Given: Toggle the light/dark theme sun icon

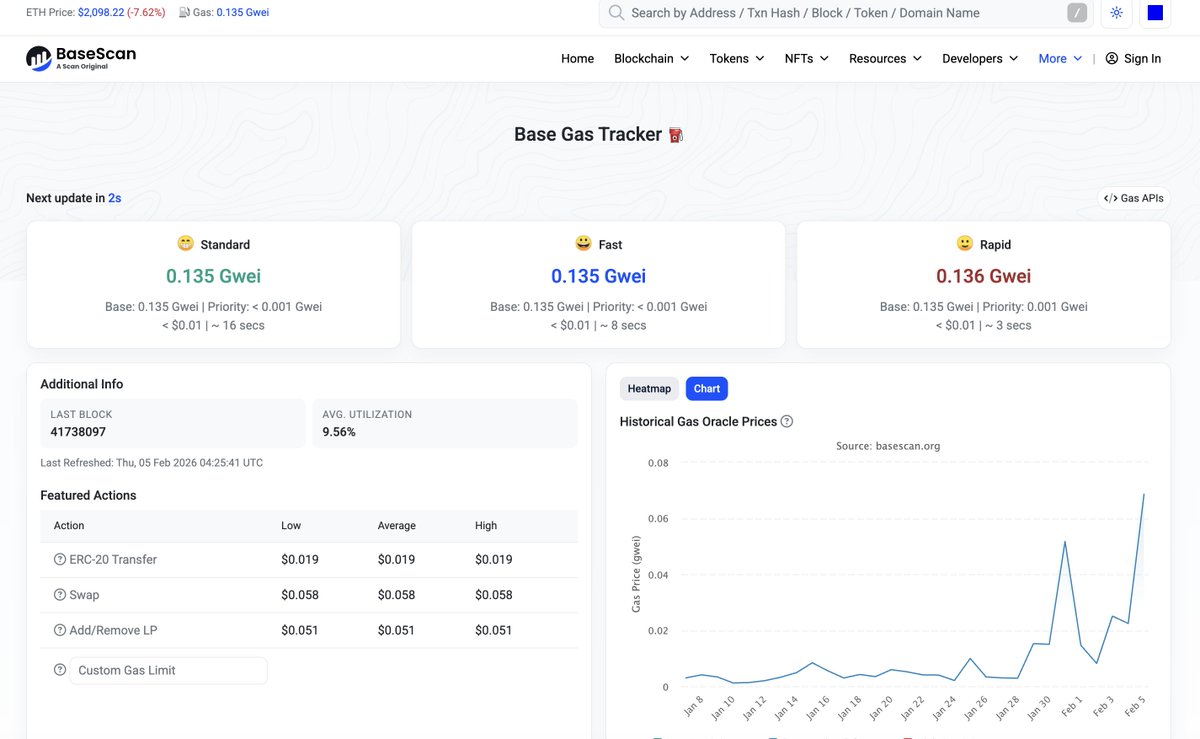Looking at the screenshot, I should pos(1117,13).
